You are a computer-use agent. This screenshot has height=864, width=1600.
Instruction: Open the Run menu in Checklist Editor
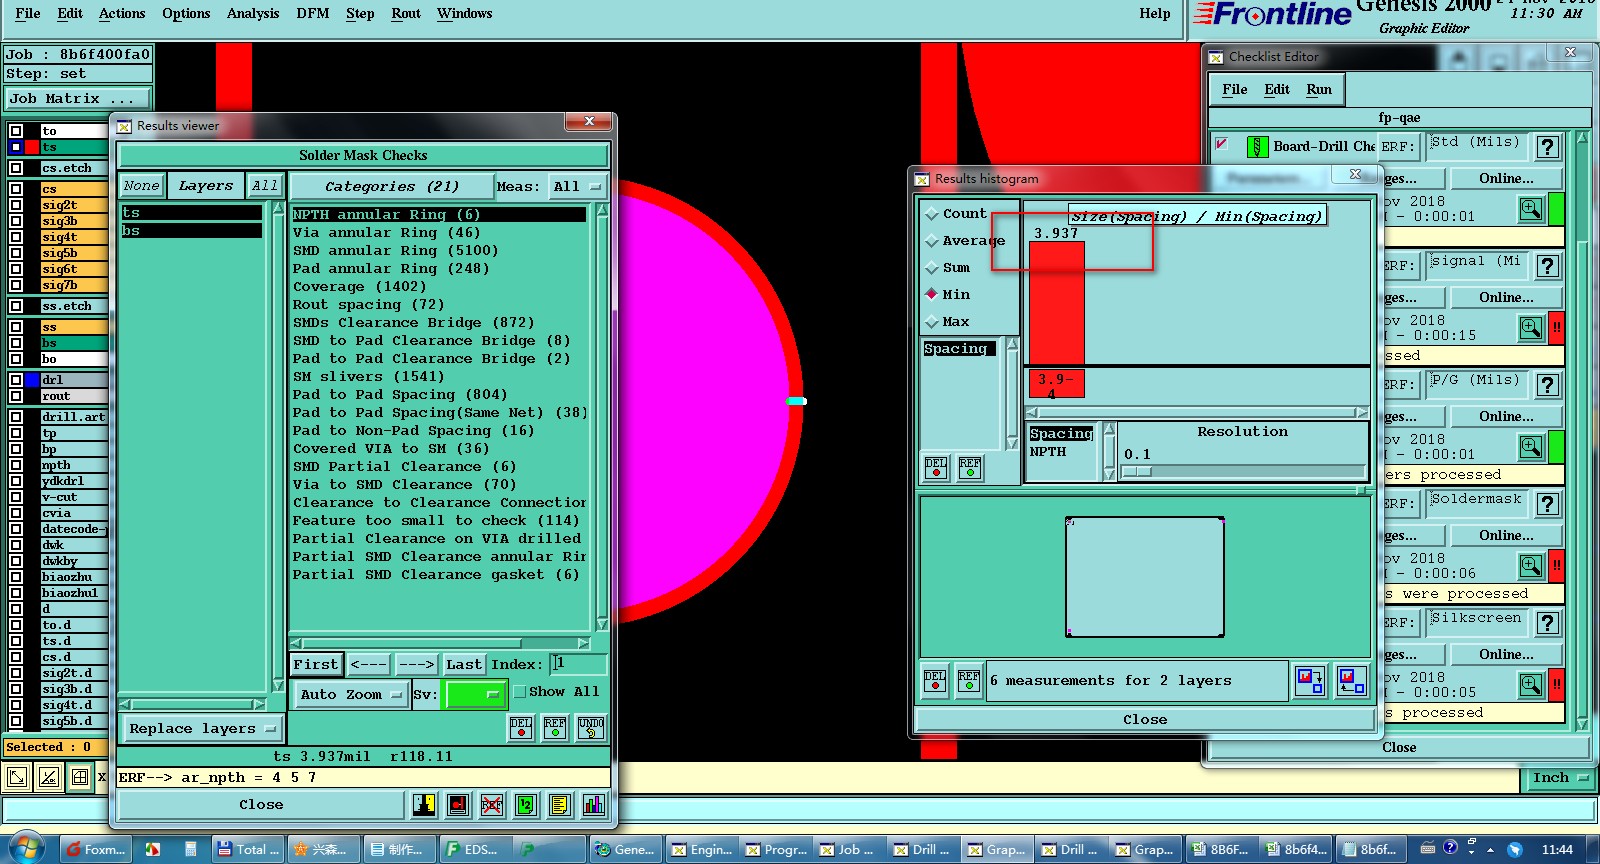(x=1319, y=90)
